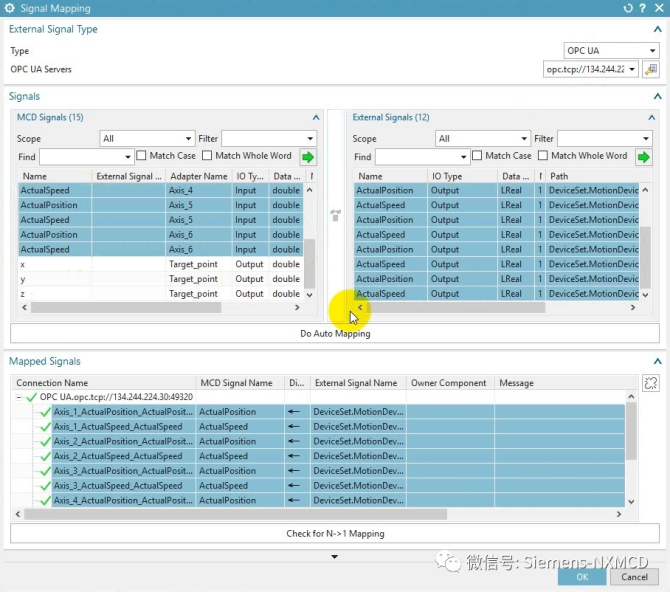Click the dialog settings gear icon

coord(9,8)
